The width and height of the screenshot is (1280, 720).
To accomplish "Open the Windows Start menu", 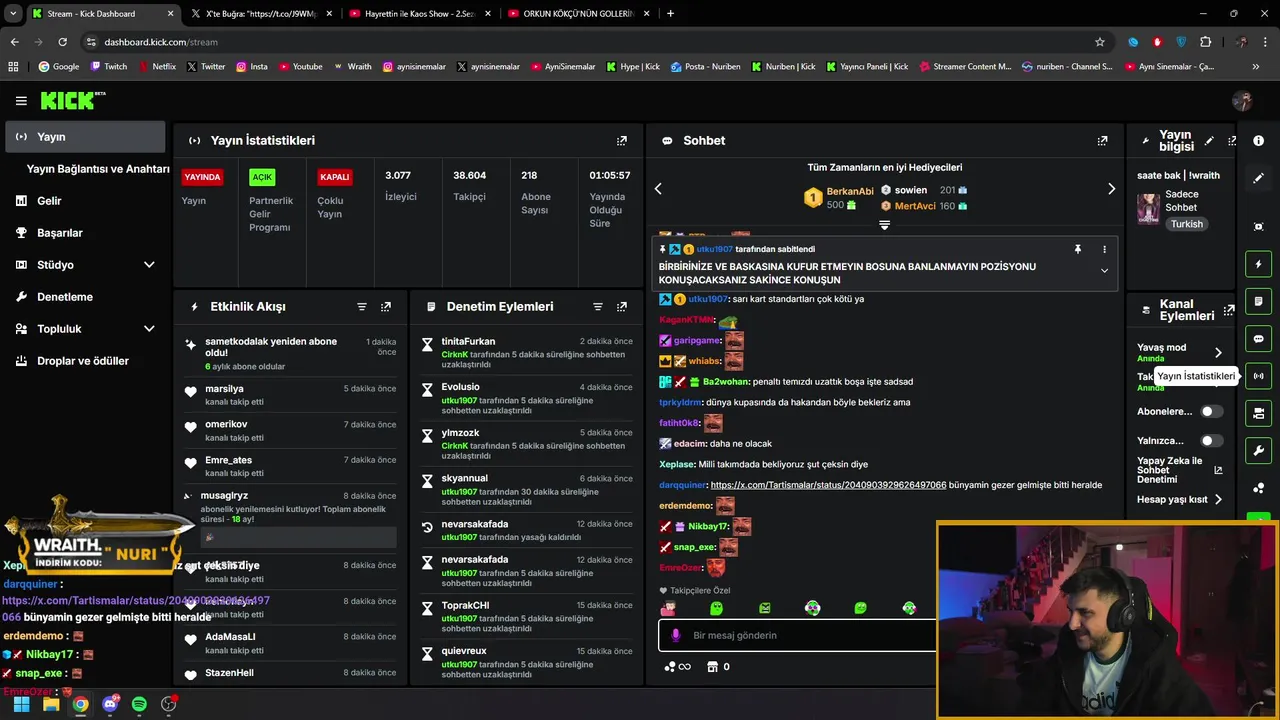I will click(x=21, y=704).
